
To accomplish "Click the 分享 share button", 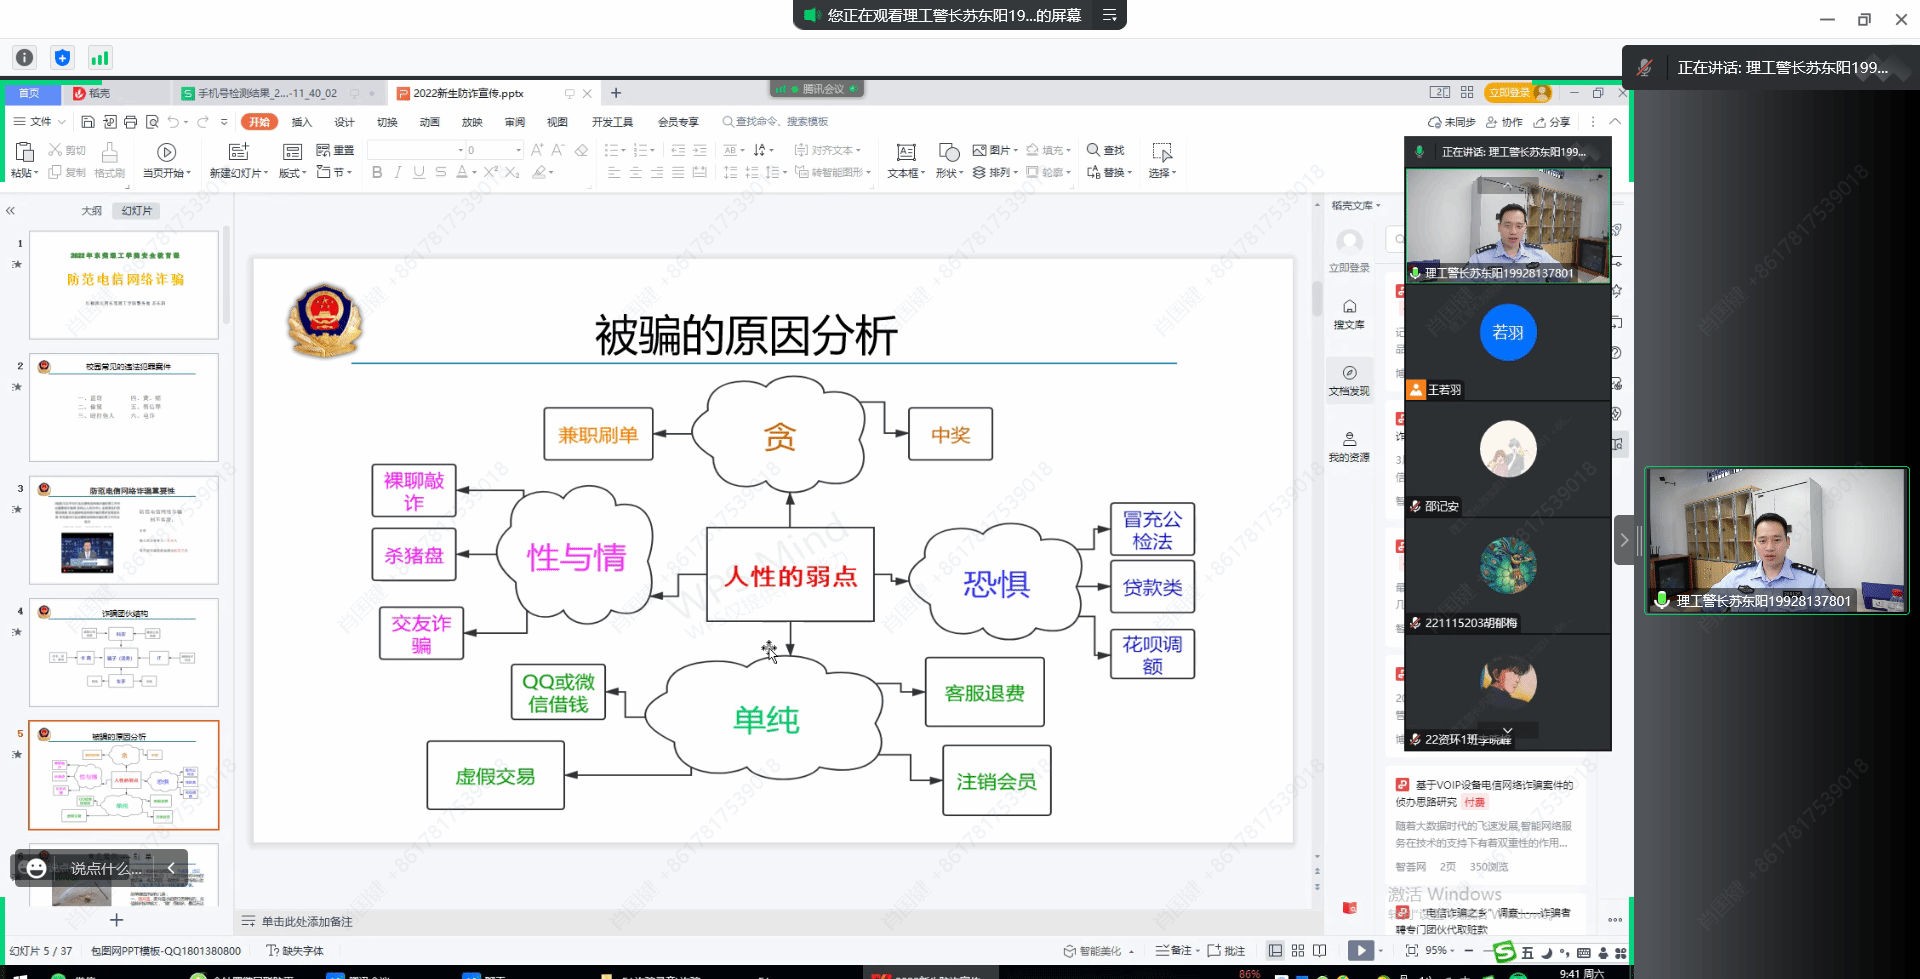I will [x=1552, y=122].
